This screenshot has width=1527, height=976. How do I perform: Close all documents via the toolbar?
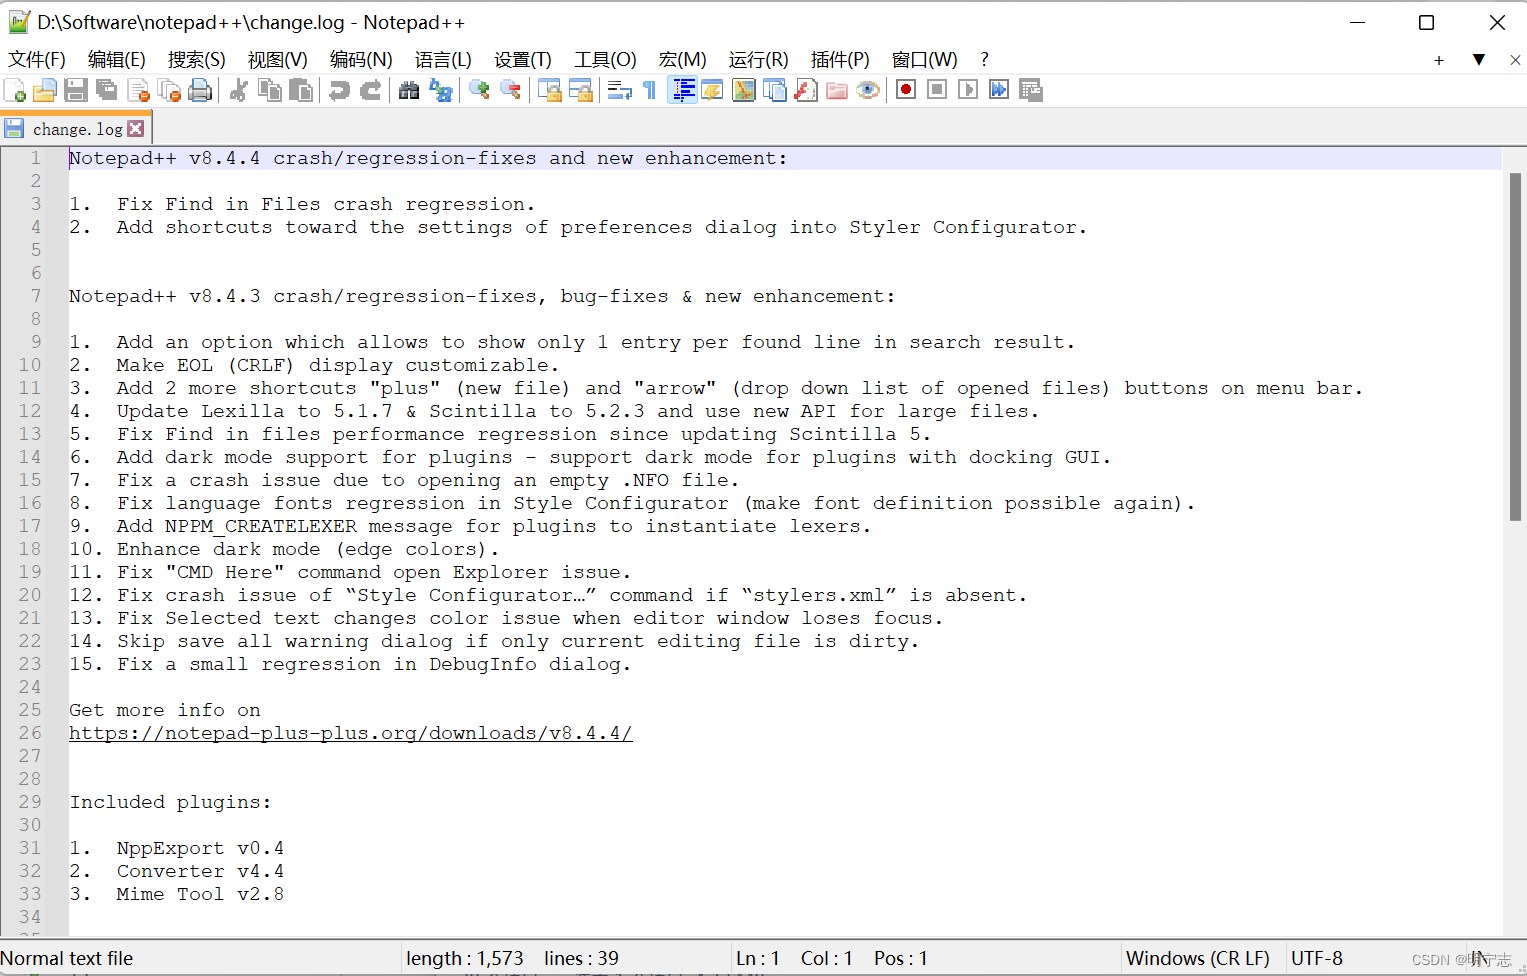click(169, 90)
